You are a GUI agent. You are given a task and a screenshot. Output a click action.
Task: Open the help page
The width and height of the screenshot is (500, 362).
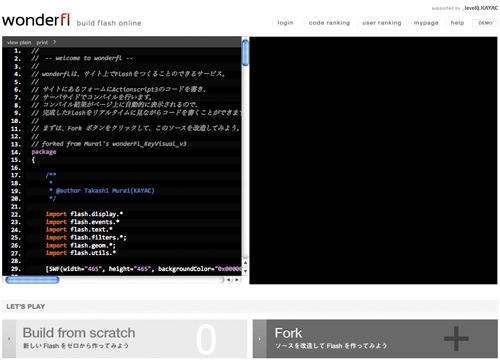click(457, 23)
